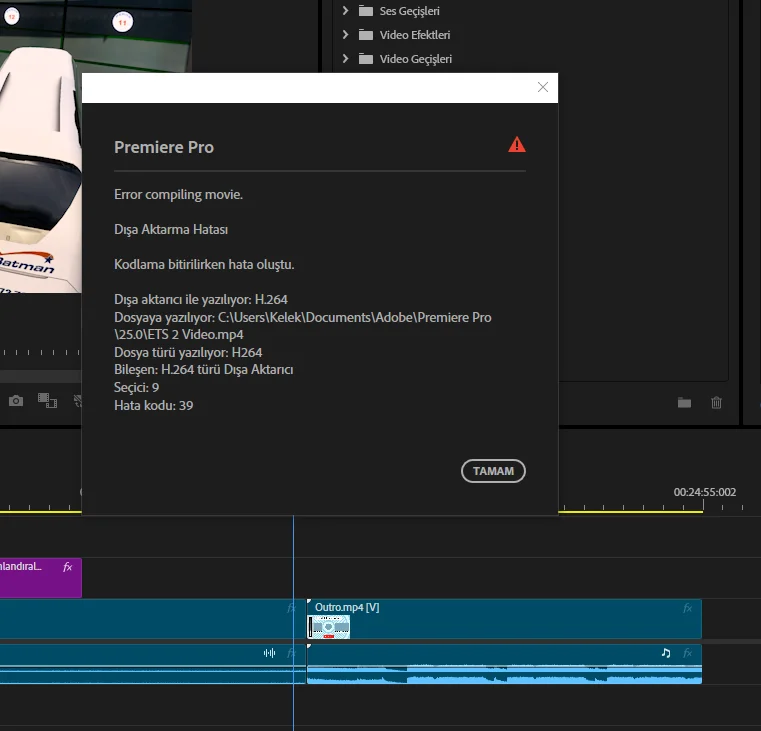This screenshot has height=731, width=761.
Task: Select the Video Geçişleri tree item
Action: pyautogui.click(x=415, y=59)
